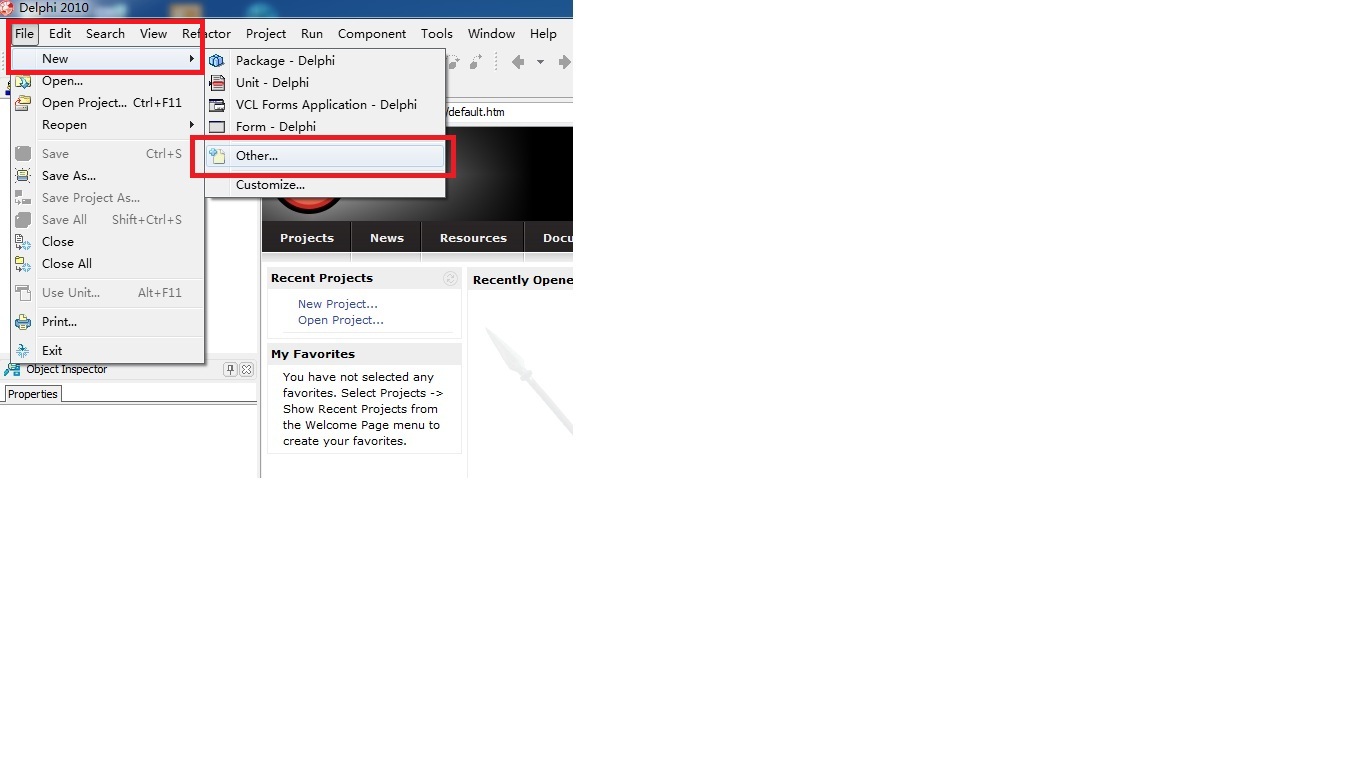Open the Projects tab on Welcome Page
This screenshot has width=1366, height=768.
click(x=307, y=238)
